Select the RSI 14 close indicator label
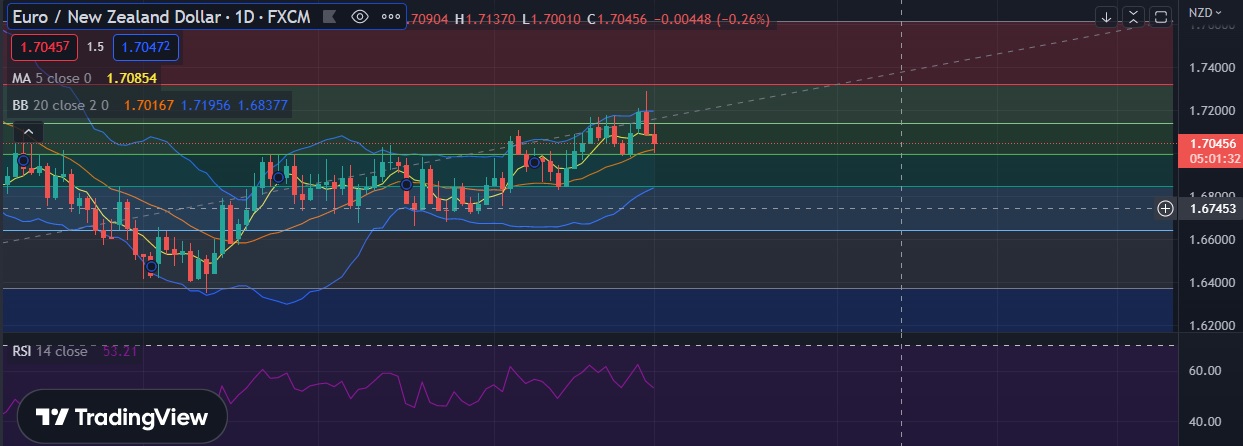Screen dimensions: 1243x446 point(50,351)
